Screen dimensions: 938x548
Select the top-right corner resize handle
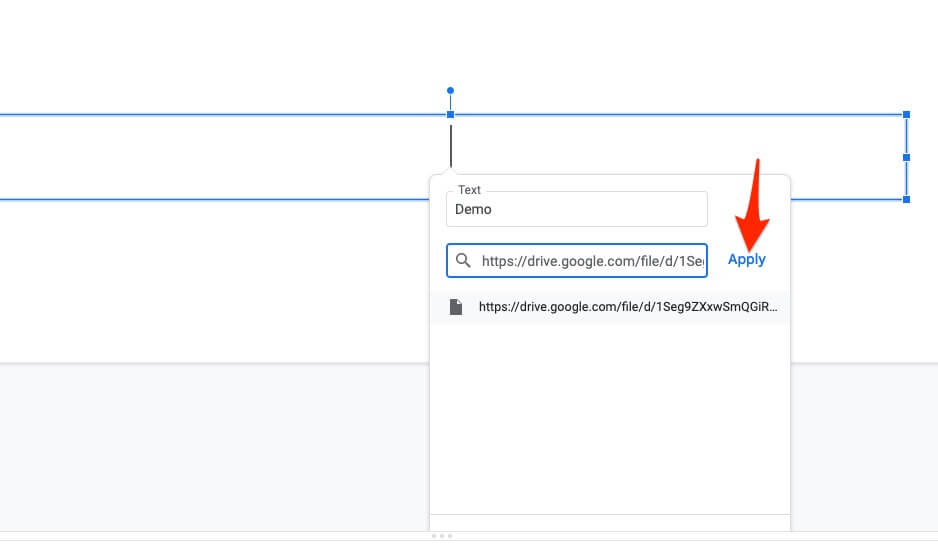pos(906,115)
